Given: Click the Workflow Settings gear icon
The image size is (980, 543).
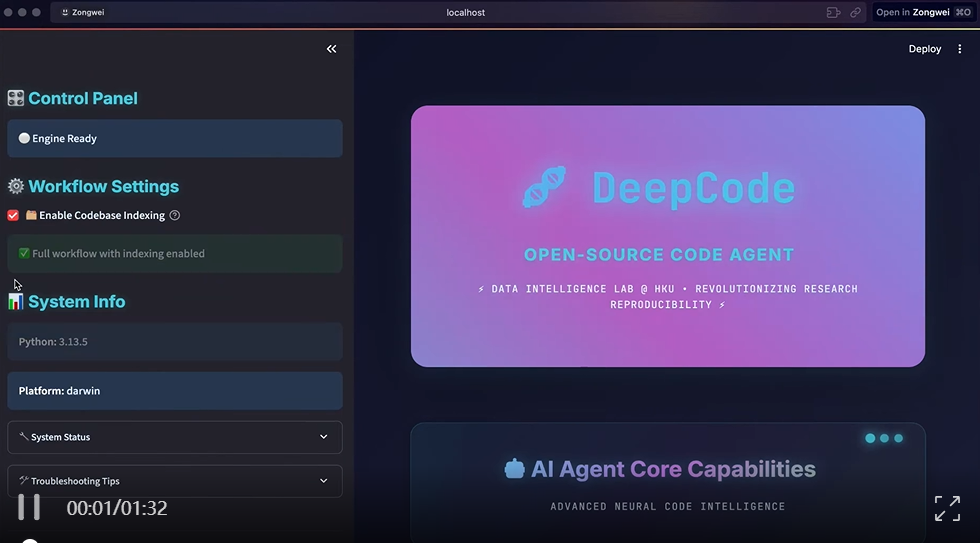Looking at the screenshot, I should 16,186.
